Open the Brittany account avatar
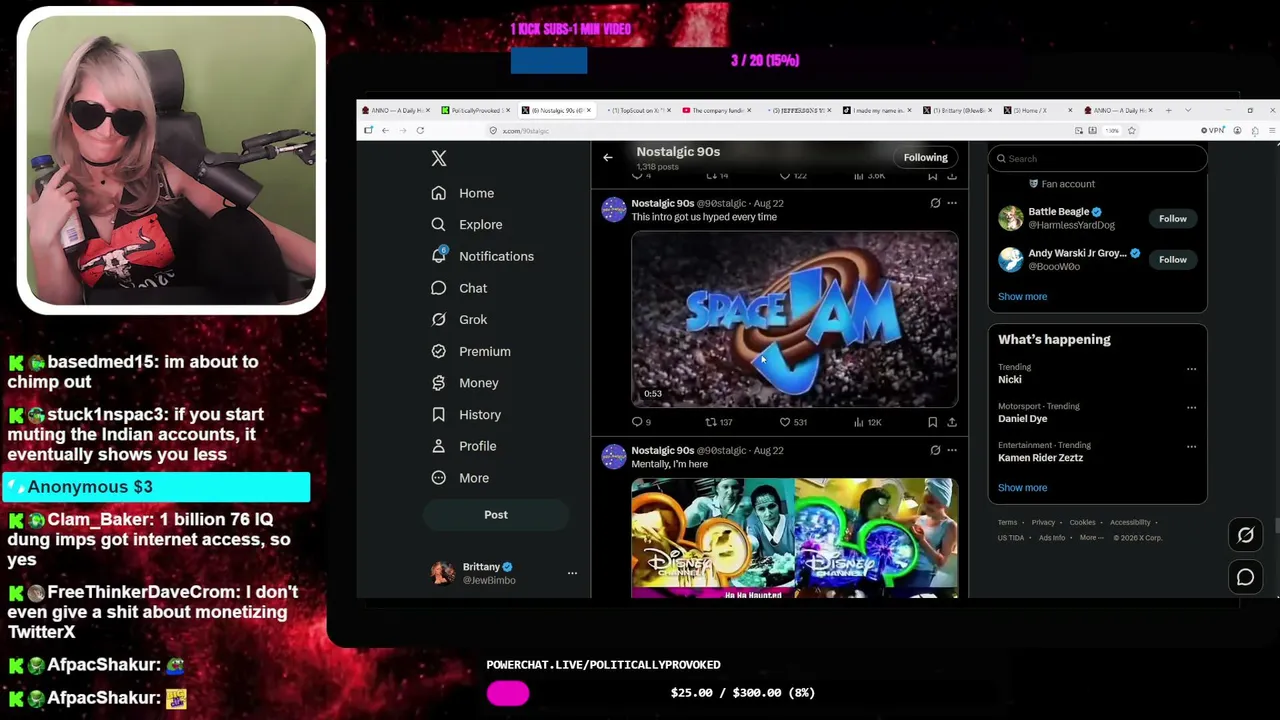Viewport: 1280px width, 720px height. pos(442,573)
